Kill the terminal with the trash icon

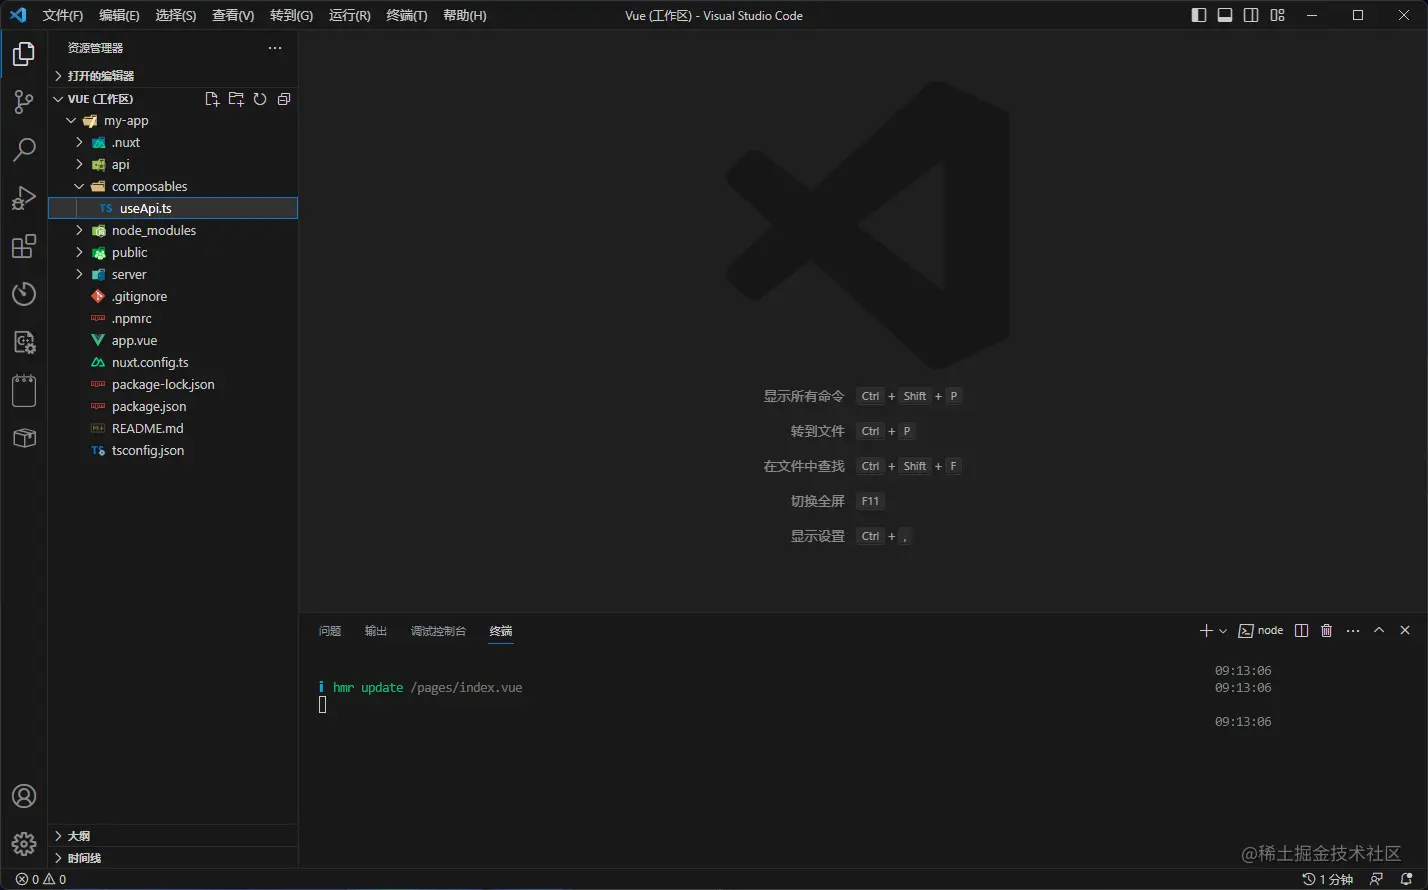pyautogui.click(x=1327, y=631)
